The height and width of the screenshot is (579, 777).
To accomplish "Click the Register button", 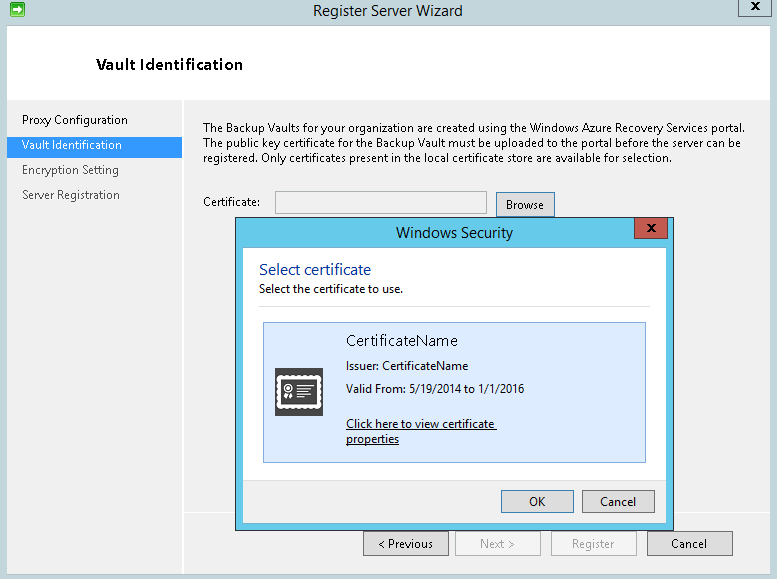I will [x=594, y=544].
